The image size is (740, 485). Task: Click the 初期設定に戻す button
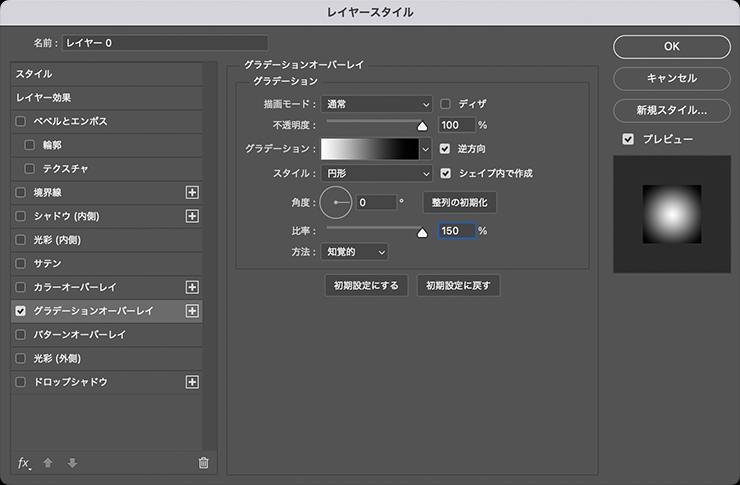(x=458, y=285)
